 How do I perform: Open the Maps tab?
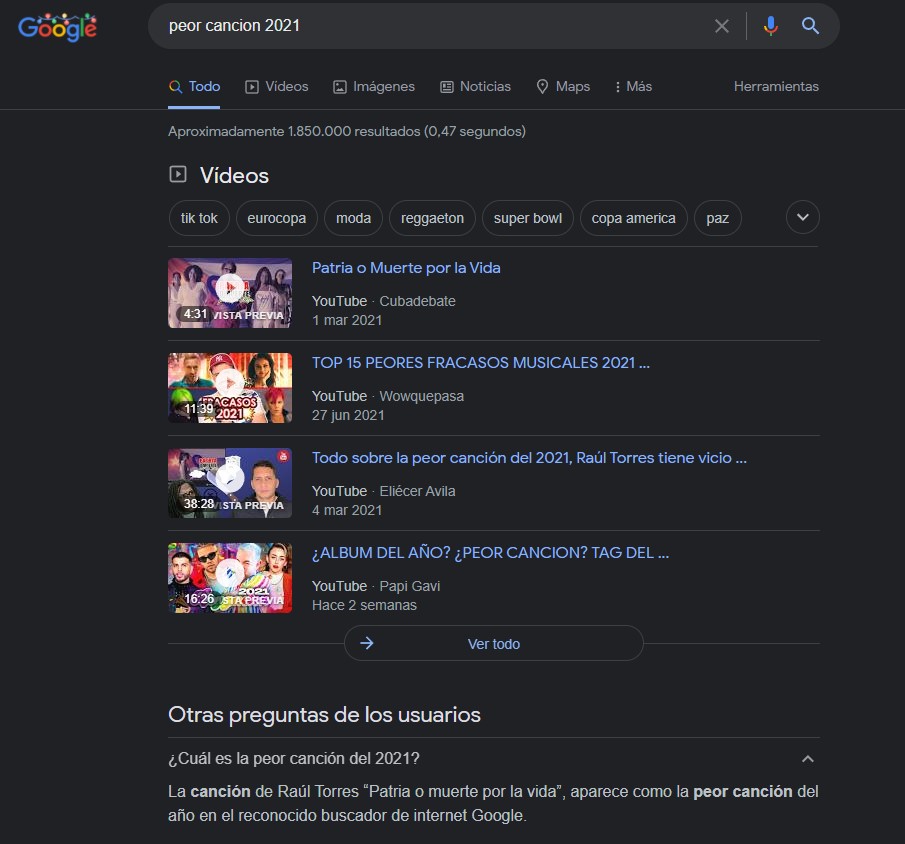(563, 87)
